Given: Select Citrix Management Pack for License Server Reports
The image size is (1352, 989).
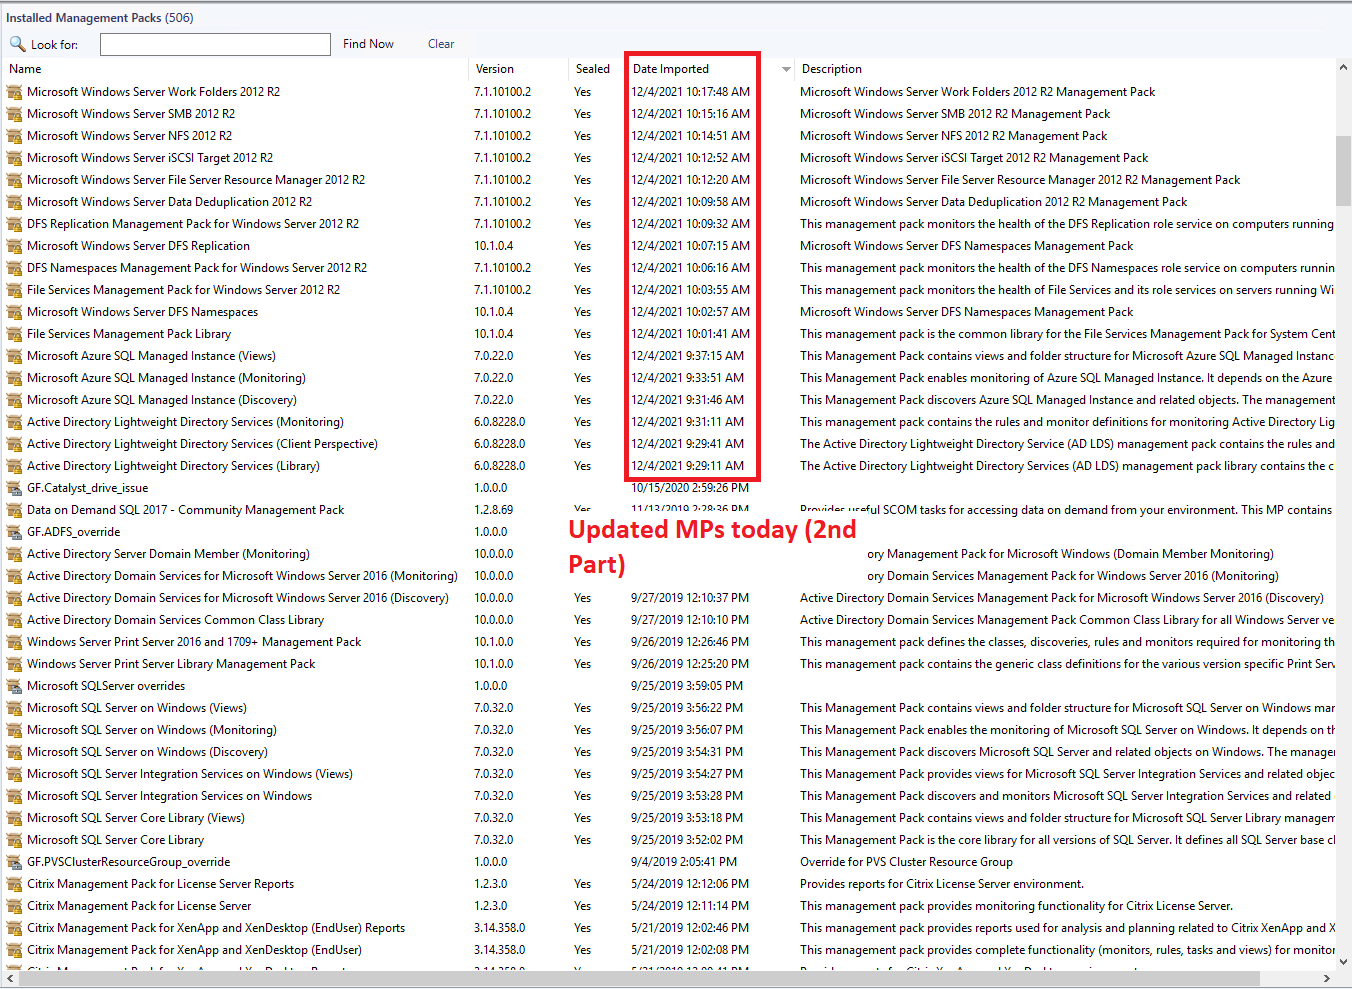Looking at the screenshot, I should pyautogui.click(x=160, y=884).
